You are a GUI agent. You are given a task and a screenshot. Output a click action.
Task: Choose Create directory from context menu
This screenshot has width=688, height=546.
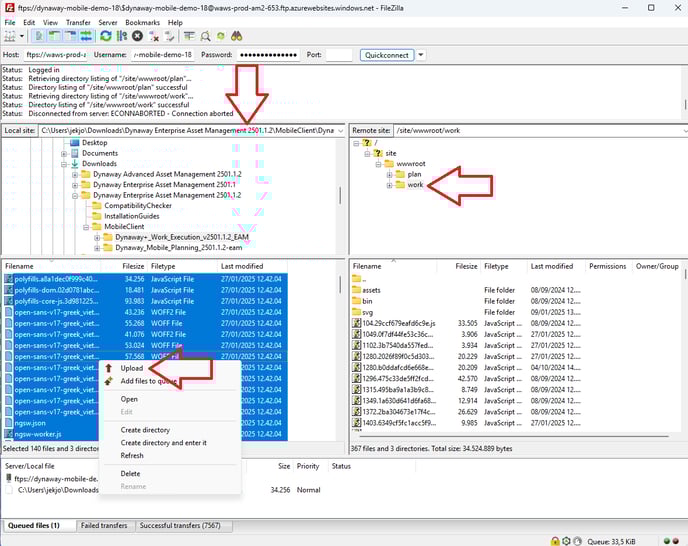coord(145,430)
